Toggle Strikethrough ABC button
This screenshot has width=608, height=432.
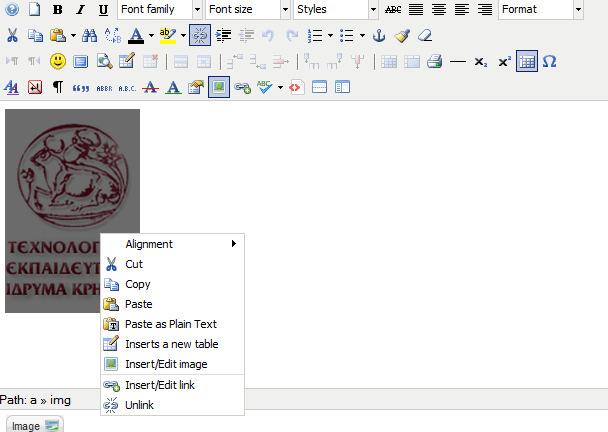pos(393,9)
